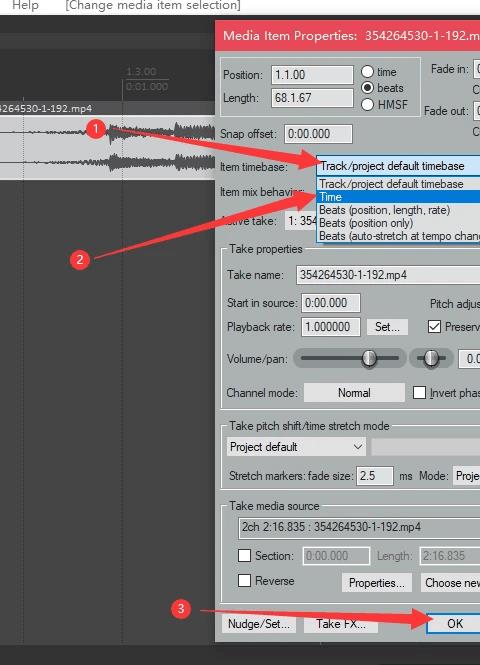Viewport: 480px width, 665px height.
Task: Click the Fade out input field
Action: (x=477, y=111)
